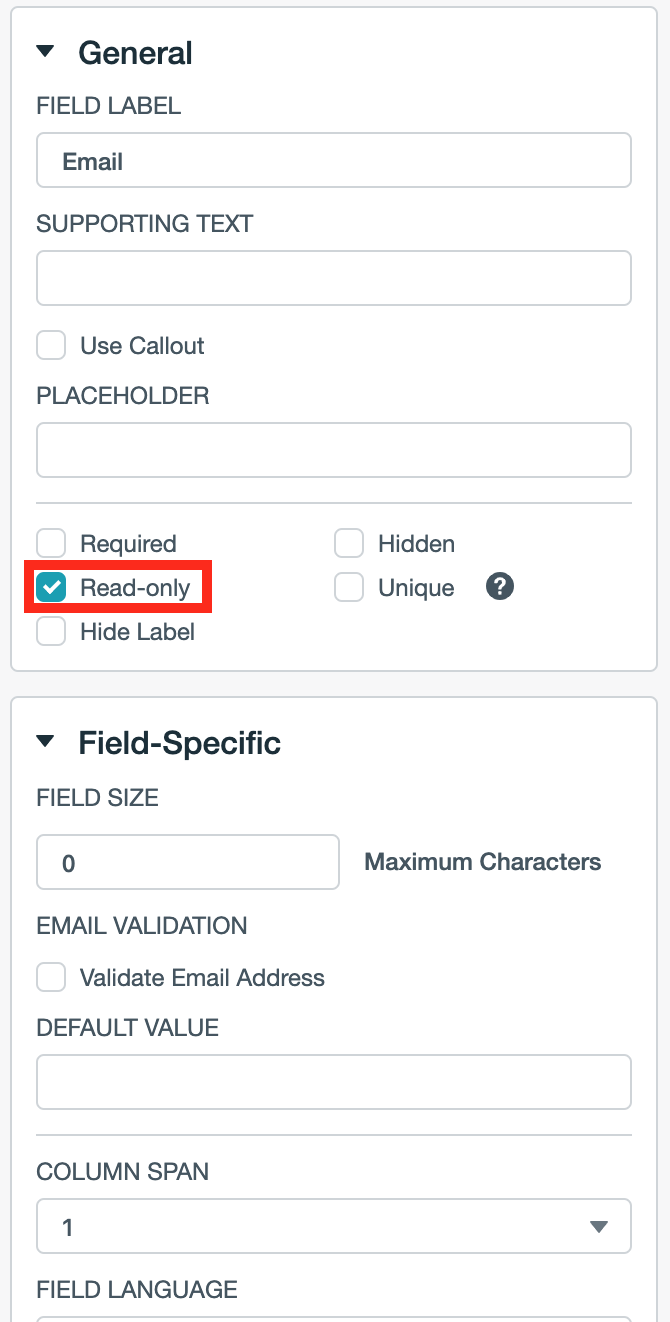The height and width of the screenshot is (1322, 670).
Task: Enable Hide Label
Action: [x=51, y=632]
